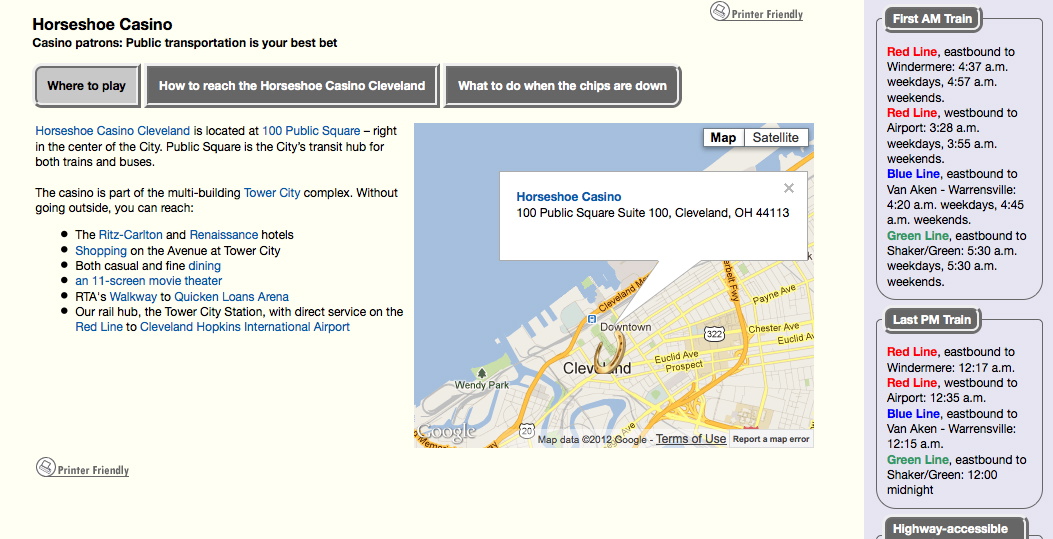The width and height of the screenshot is (1053, 539).
Task: Open the dining link
Action: coord(204,266)
